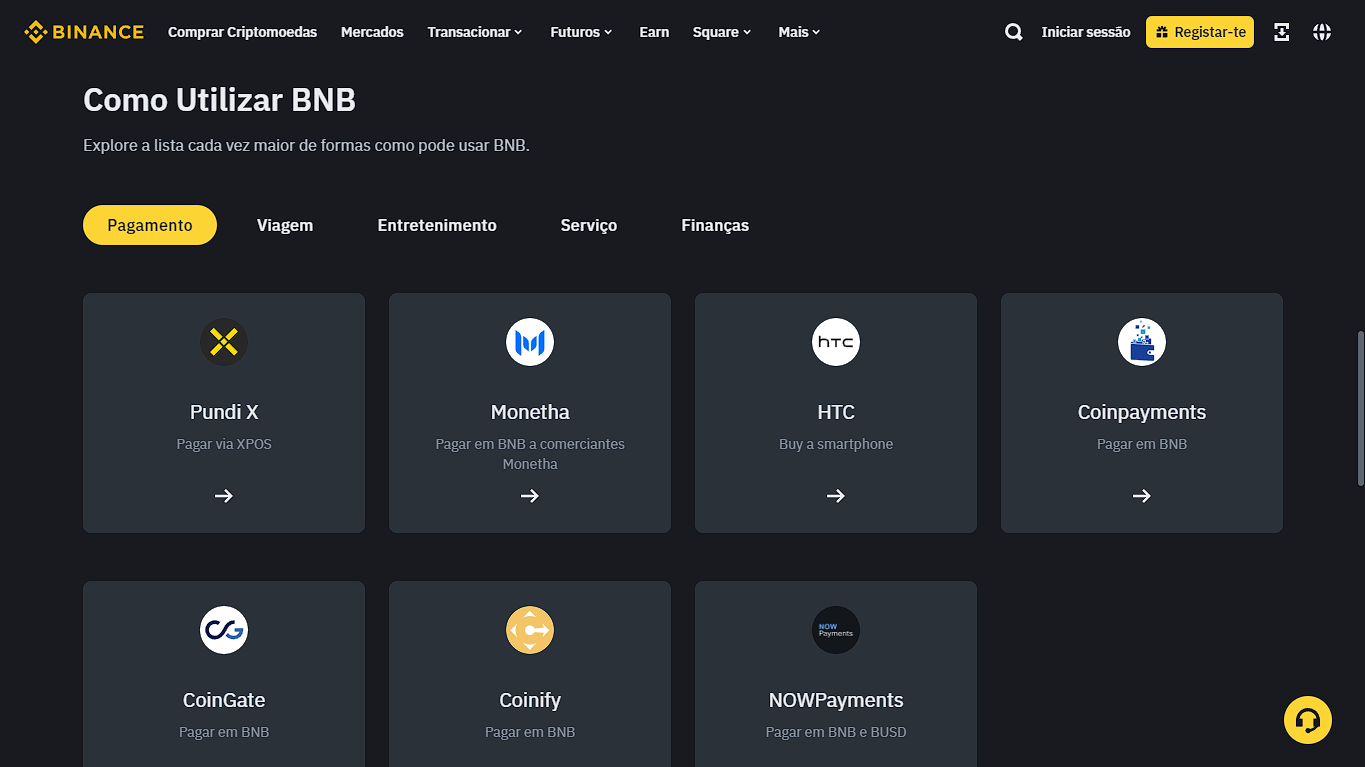Click the arrow on the Coinpayments card
The image size is (1365, 767).
click(x=1141, y=495)
